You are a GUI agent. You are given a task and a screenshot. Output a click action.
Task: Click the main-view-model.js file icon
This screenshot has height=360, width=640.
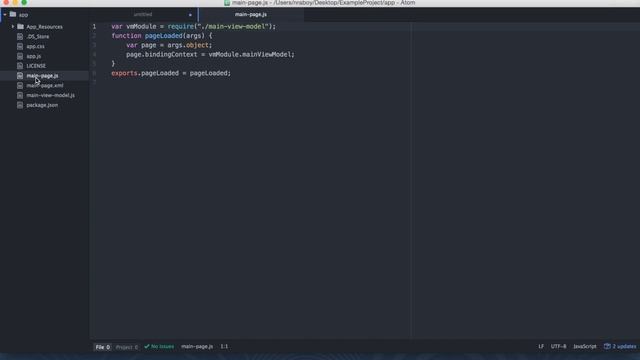[x=20, y=95]
